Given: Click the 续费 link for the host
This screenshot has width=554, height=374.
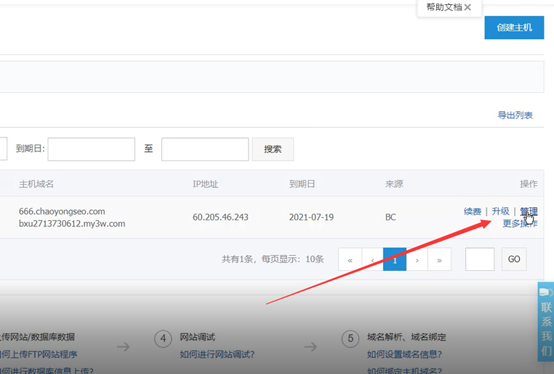Looking at the screenshot, I should [x=472, y=212].
